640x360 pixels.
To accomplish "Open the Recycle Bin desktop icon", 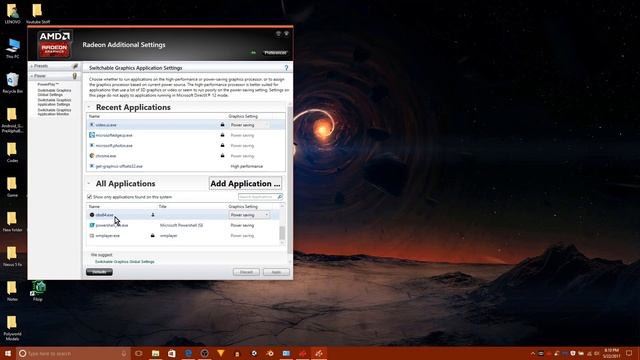I will 13,83.
